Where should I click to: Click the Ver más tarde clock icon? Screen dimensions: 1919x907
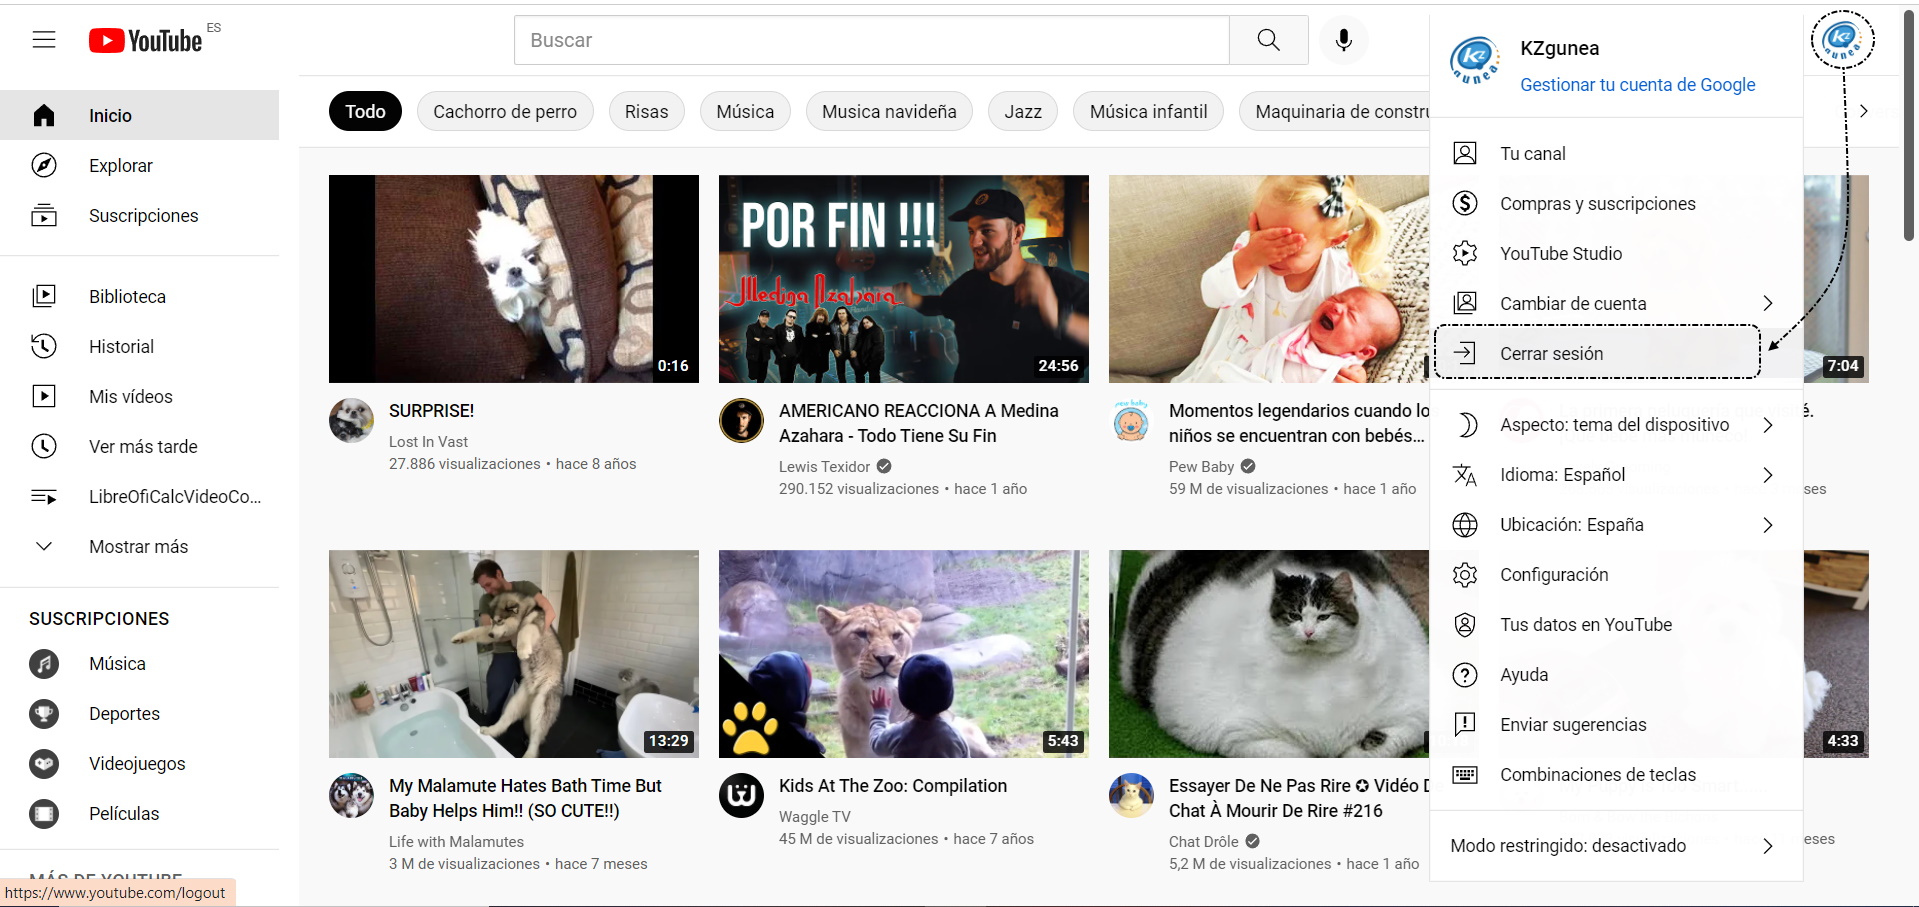44,446
